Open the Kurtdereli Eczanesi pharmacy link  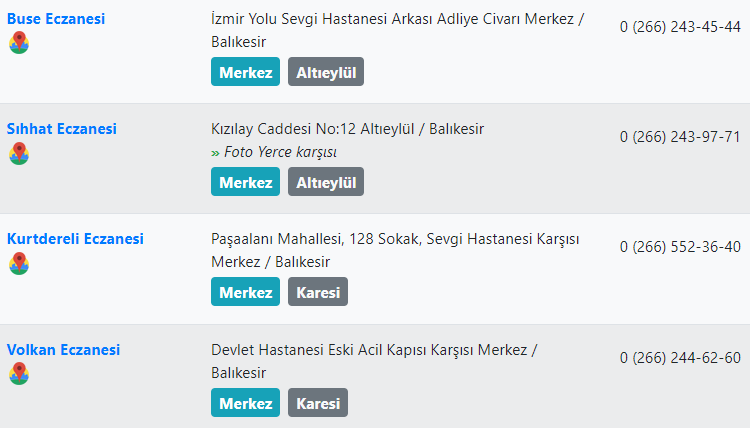point(75,239)
